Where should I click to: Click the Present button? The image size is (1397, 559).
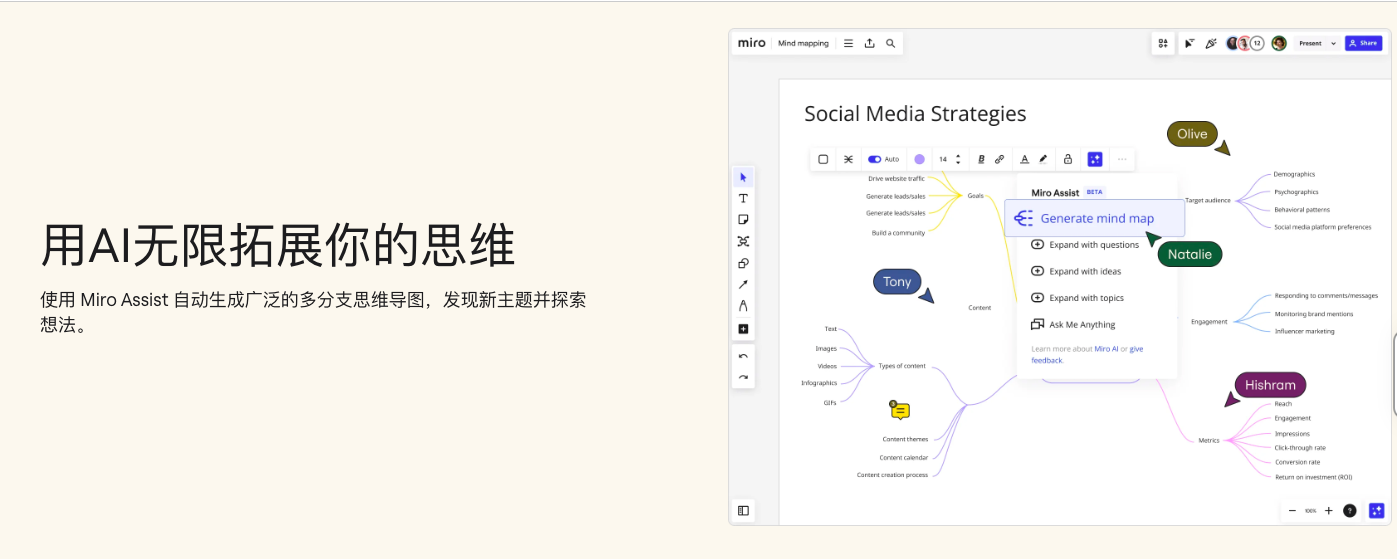pyautogui.click(x=1310, y=43)
